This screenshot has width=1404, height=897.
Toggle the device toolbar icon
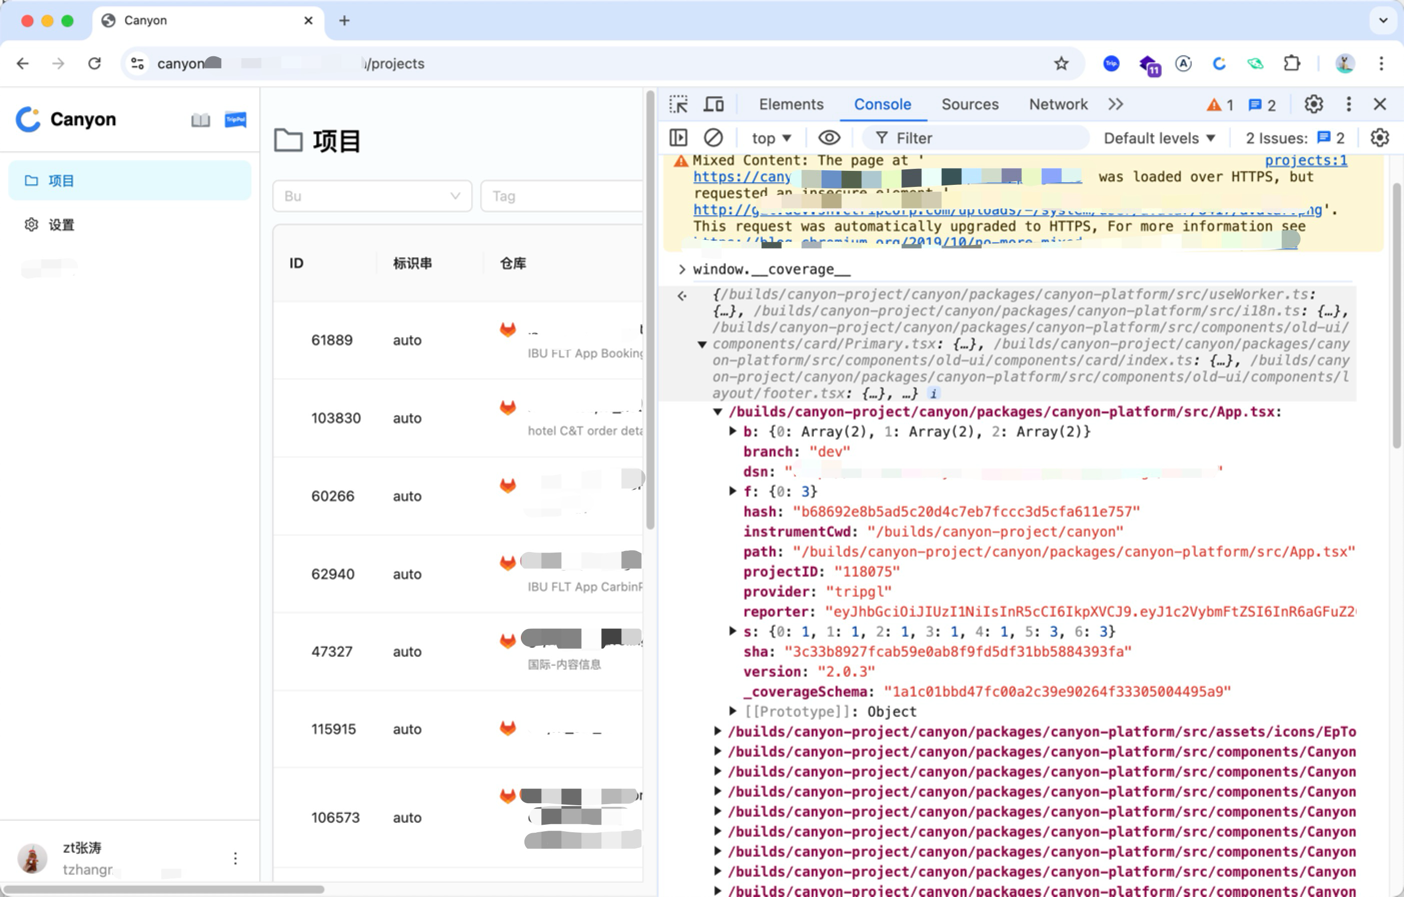714,104
